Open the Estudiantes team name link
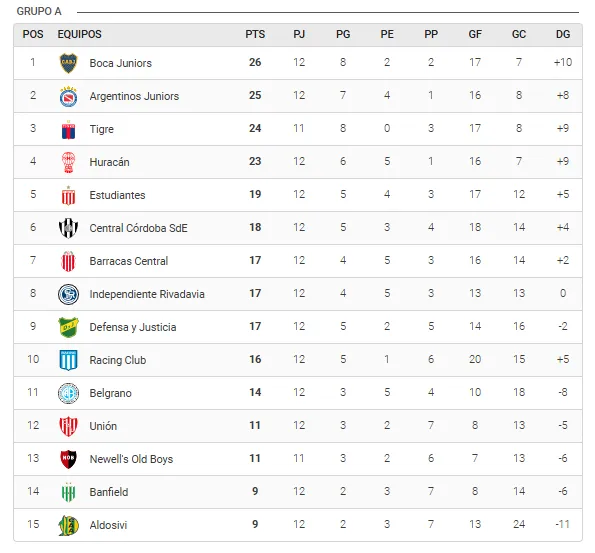Viewport: 595px width, 553px height. tap(117, 195)
